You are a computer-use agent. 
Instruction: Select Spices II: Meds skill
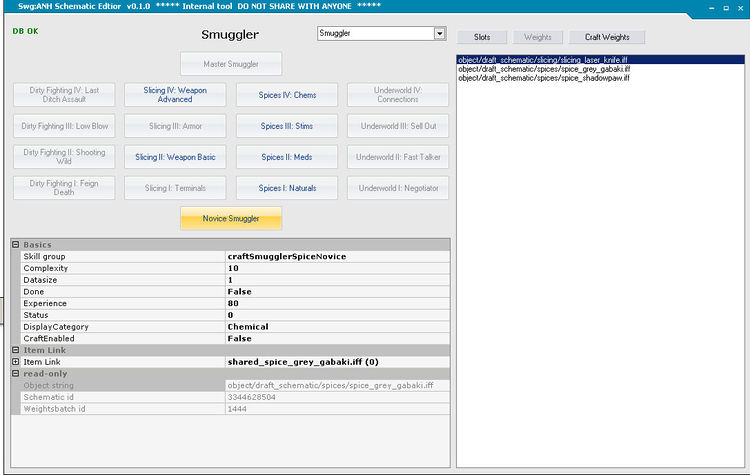pyautogui.click(x=288, y=157)
